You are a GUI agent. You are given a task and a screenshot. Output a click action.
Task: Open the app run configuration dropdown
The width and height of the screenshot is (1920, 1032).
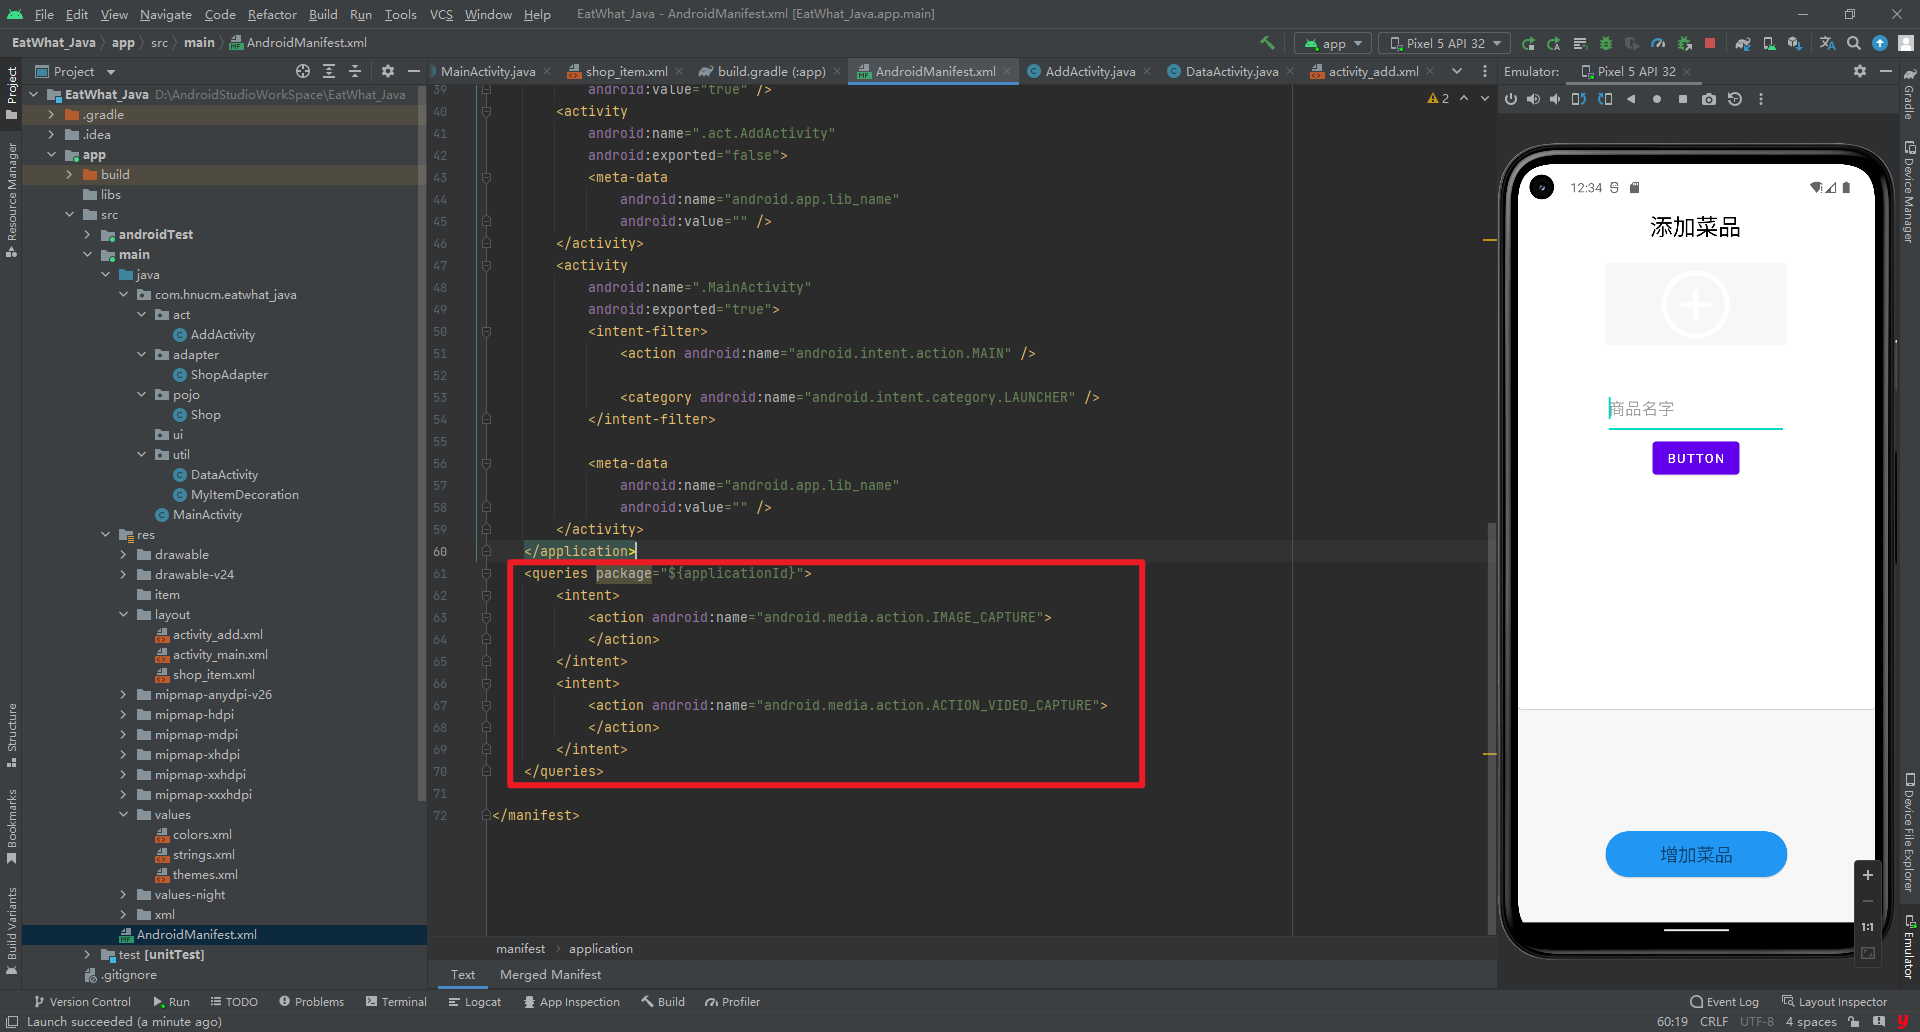pos(1334,43)
